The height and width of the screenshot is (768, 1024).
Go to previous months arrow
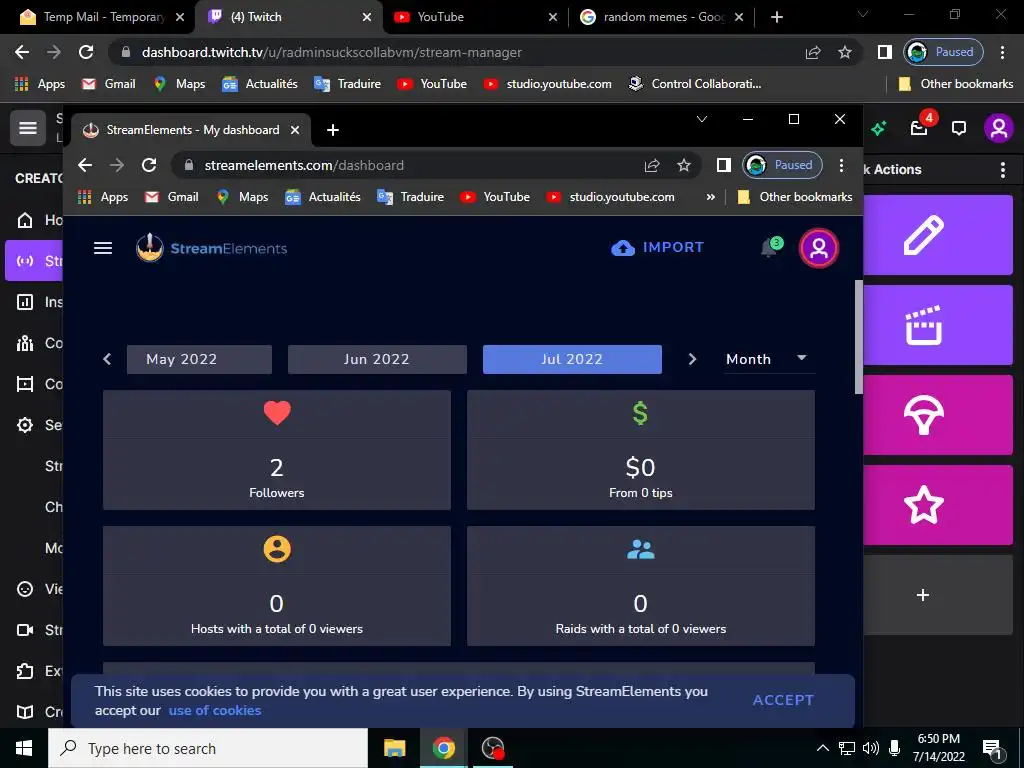coord(107,359)
